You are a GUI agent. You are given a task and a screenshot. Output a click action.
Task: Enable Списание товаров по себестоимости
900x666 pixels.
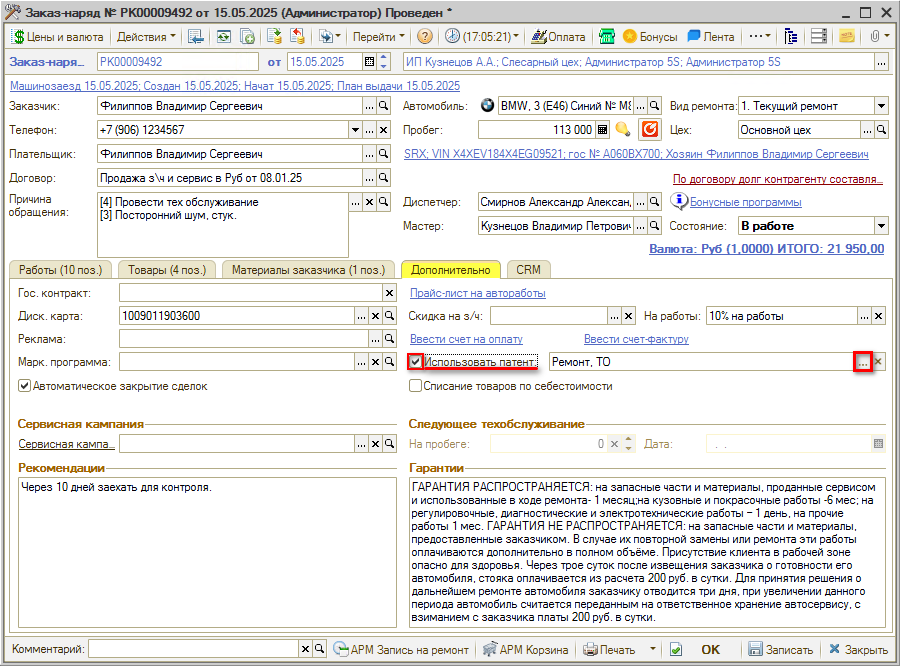(x=416, y=386)
